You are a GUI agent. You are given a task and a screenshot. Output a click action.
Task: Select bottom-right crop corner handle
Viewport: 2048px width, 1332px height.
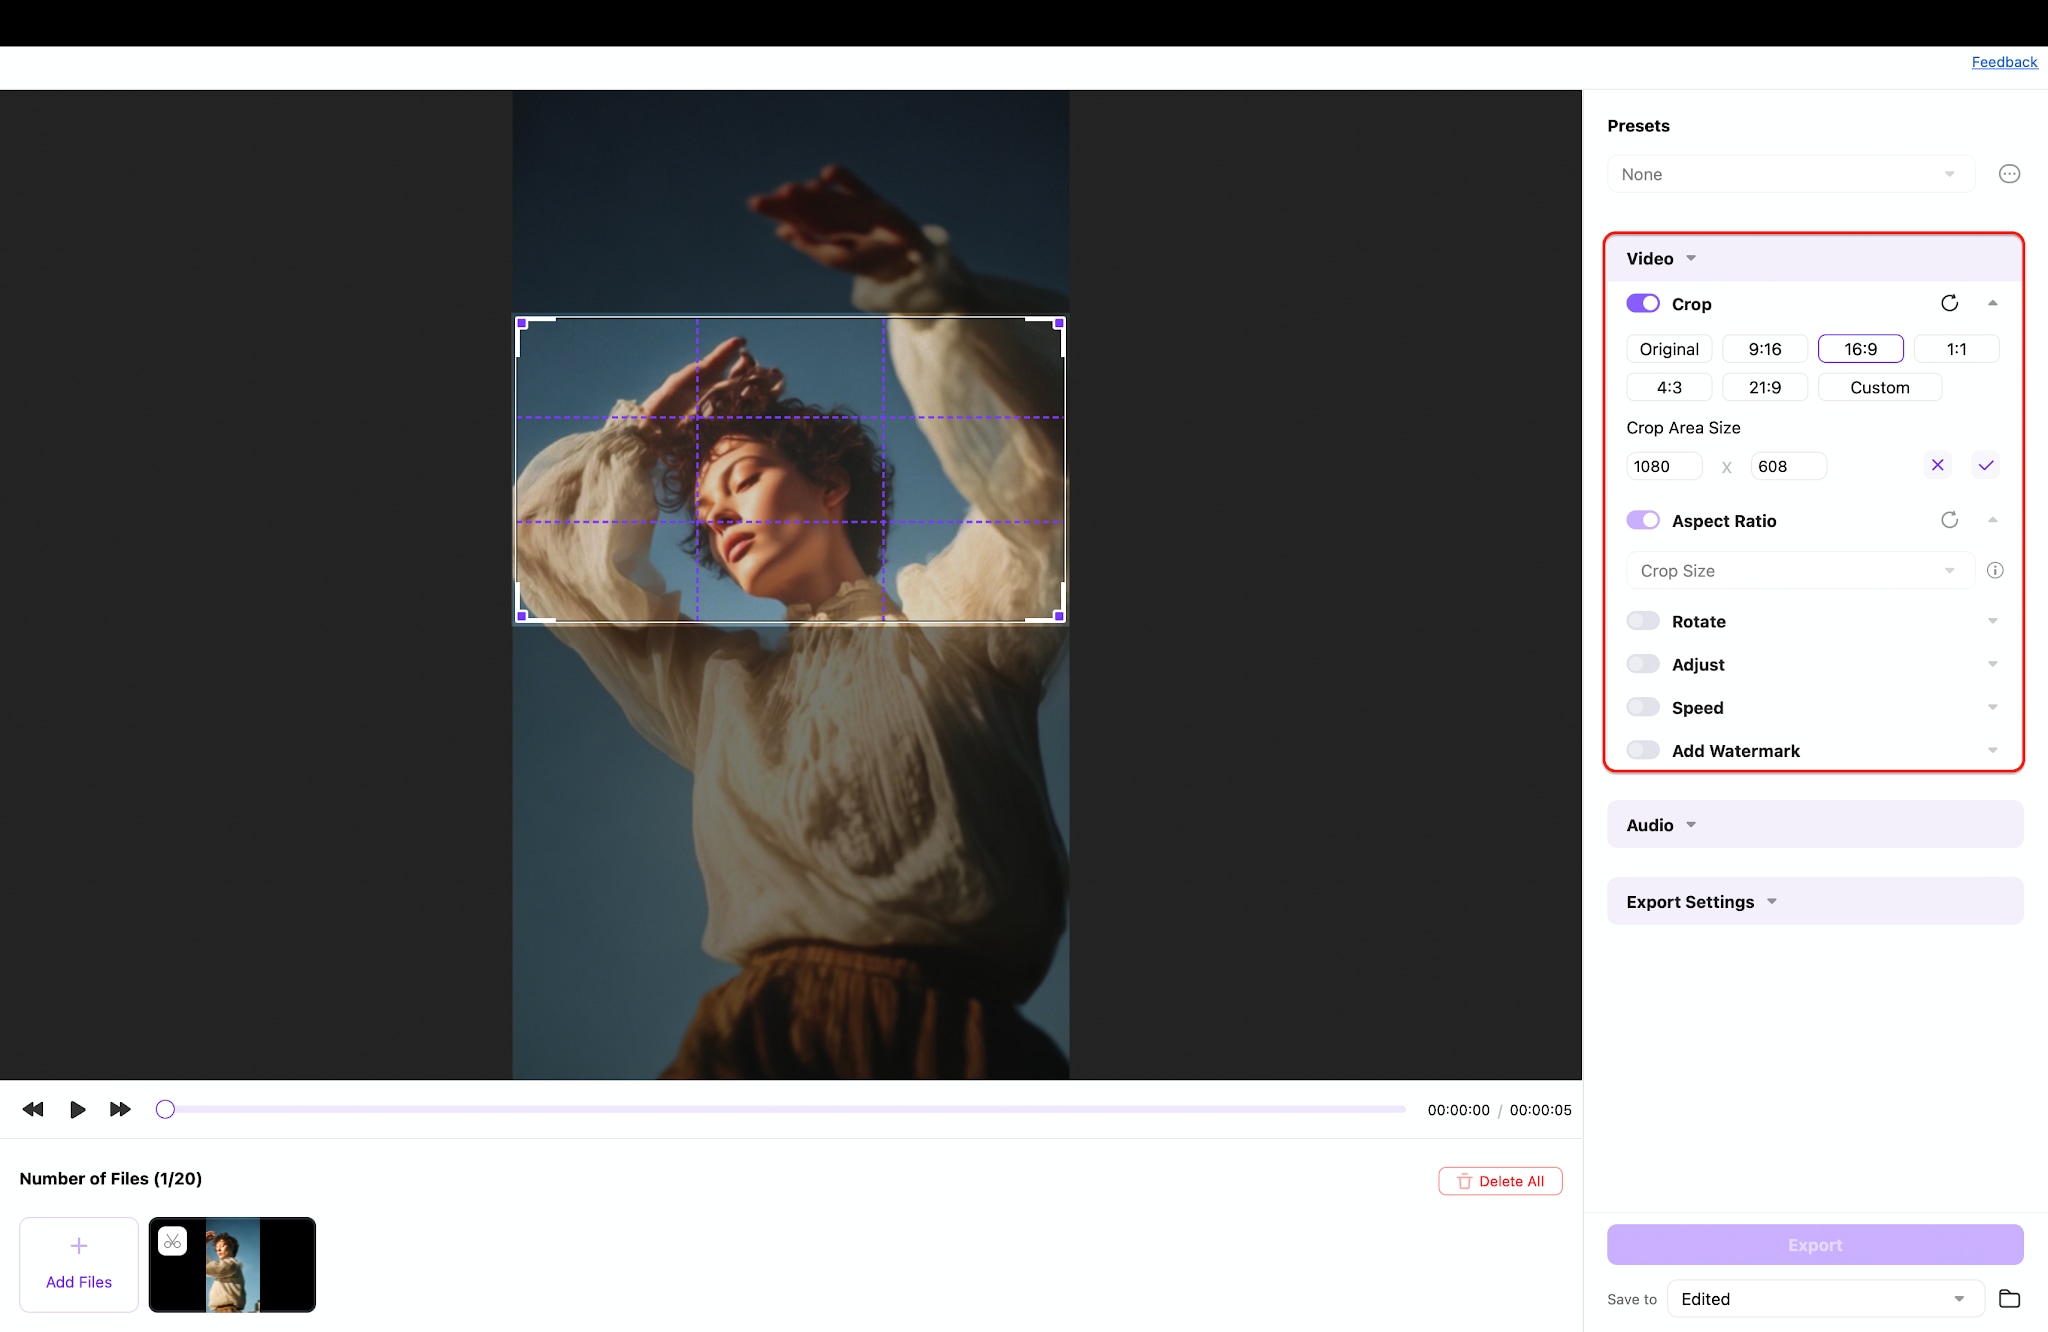pyautogui.click(x=1059, y=616)
